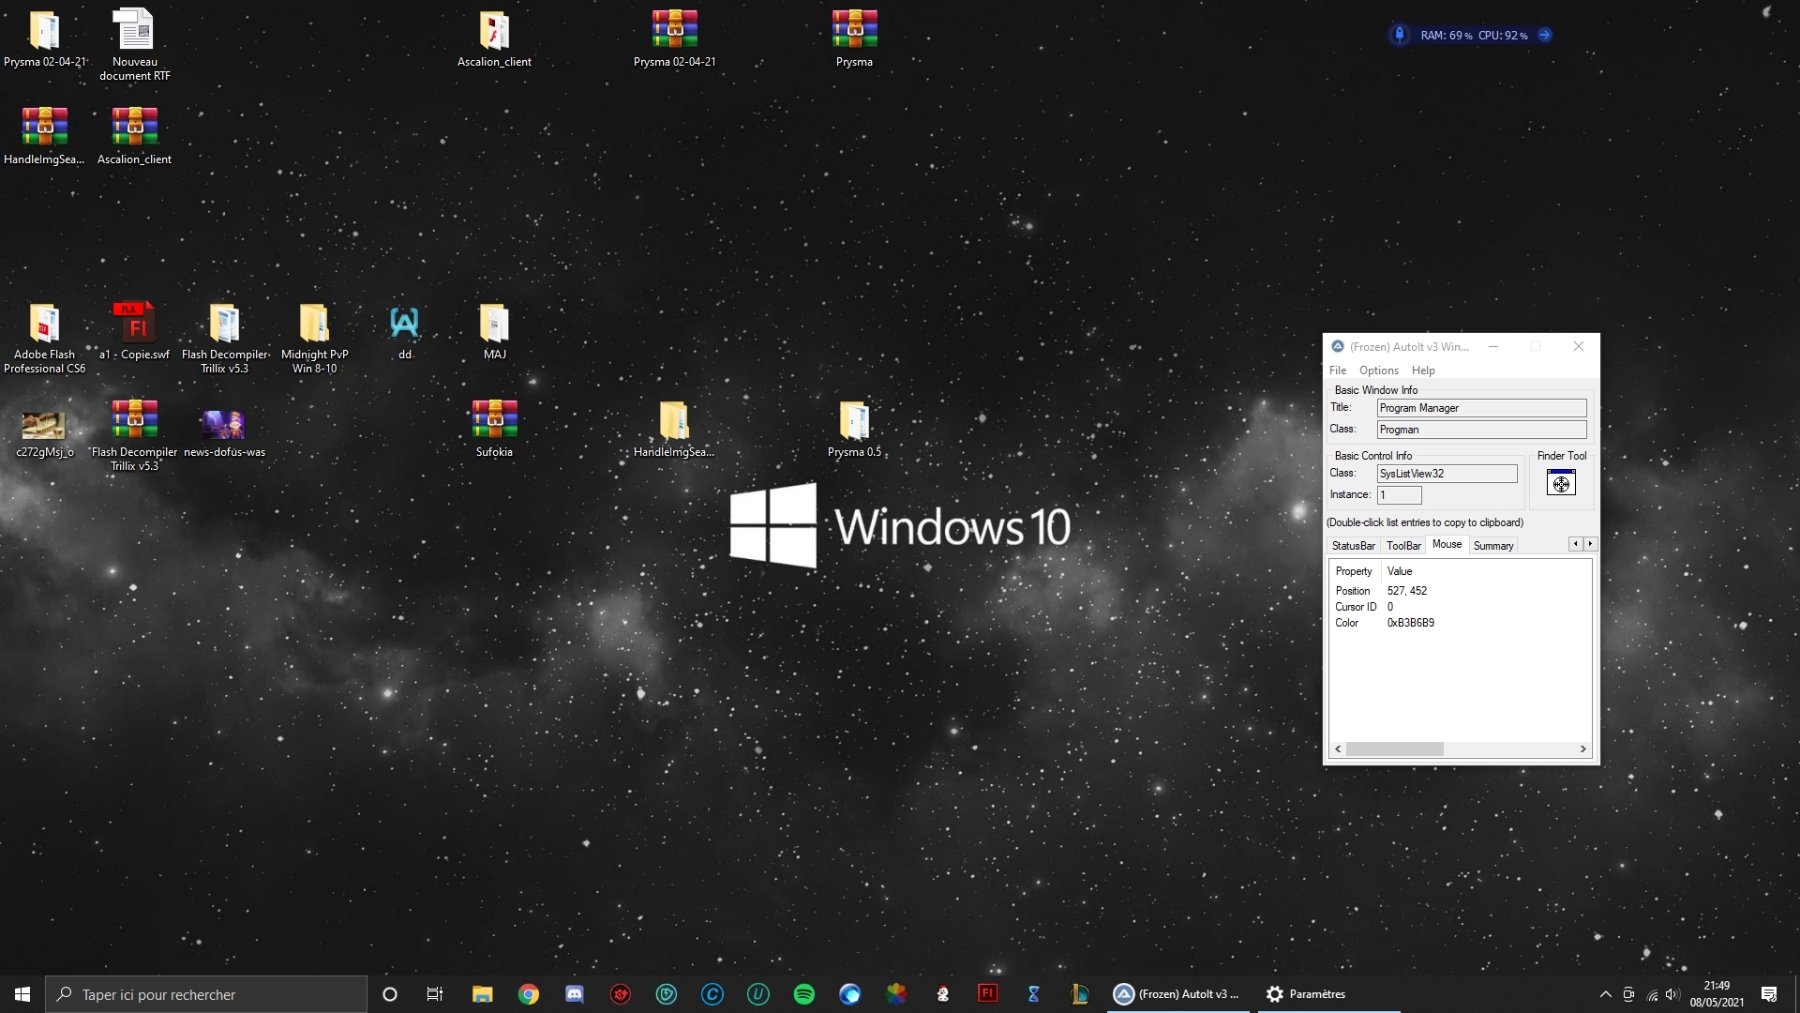The image size is (1800, 1013).
Task: Click the rocket boost icon in RAM widget
Action: [x=1399, y=35]
